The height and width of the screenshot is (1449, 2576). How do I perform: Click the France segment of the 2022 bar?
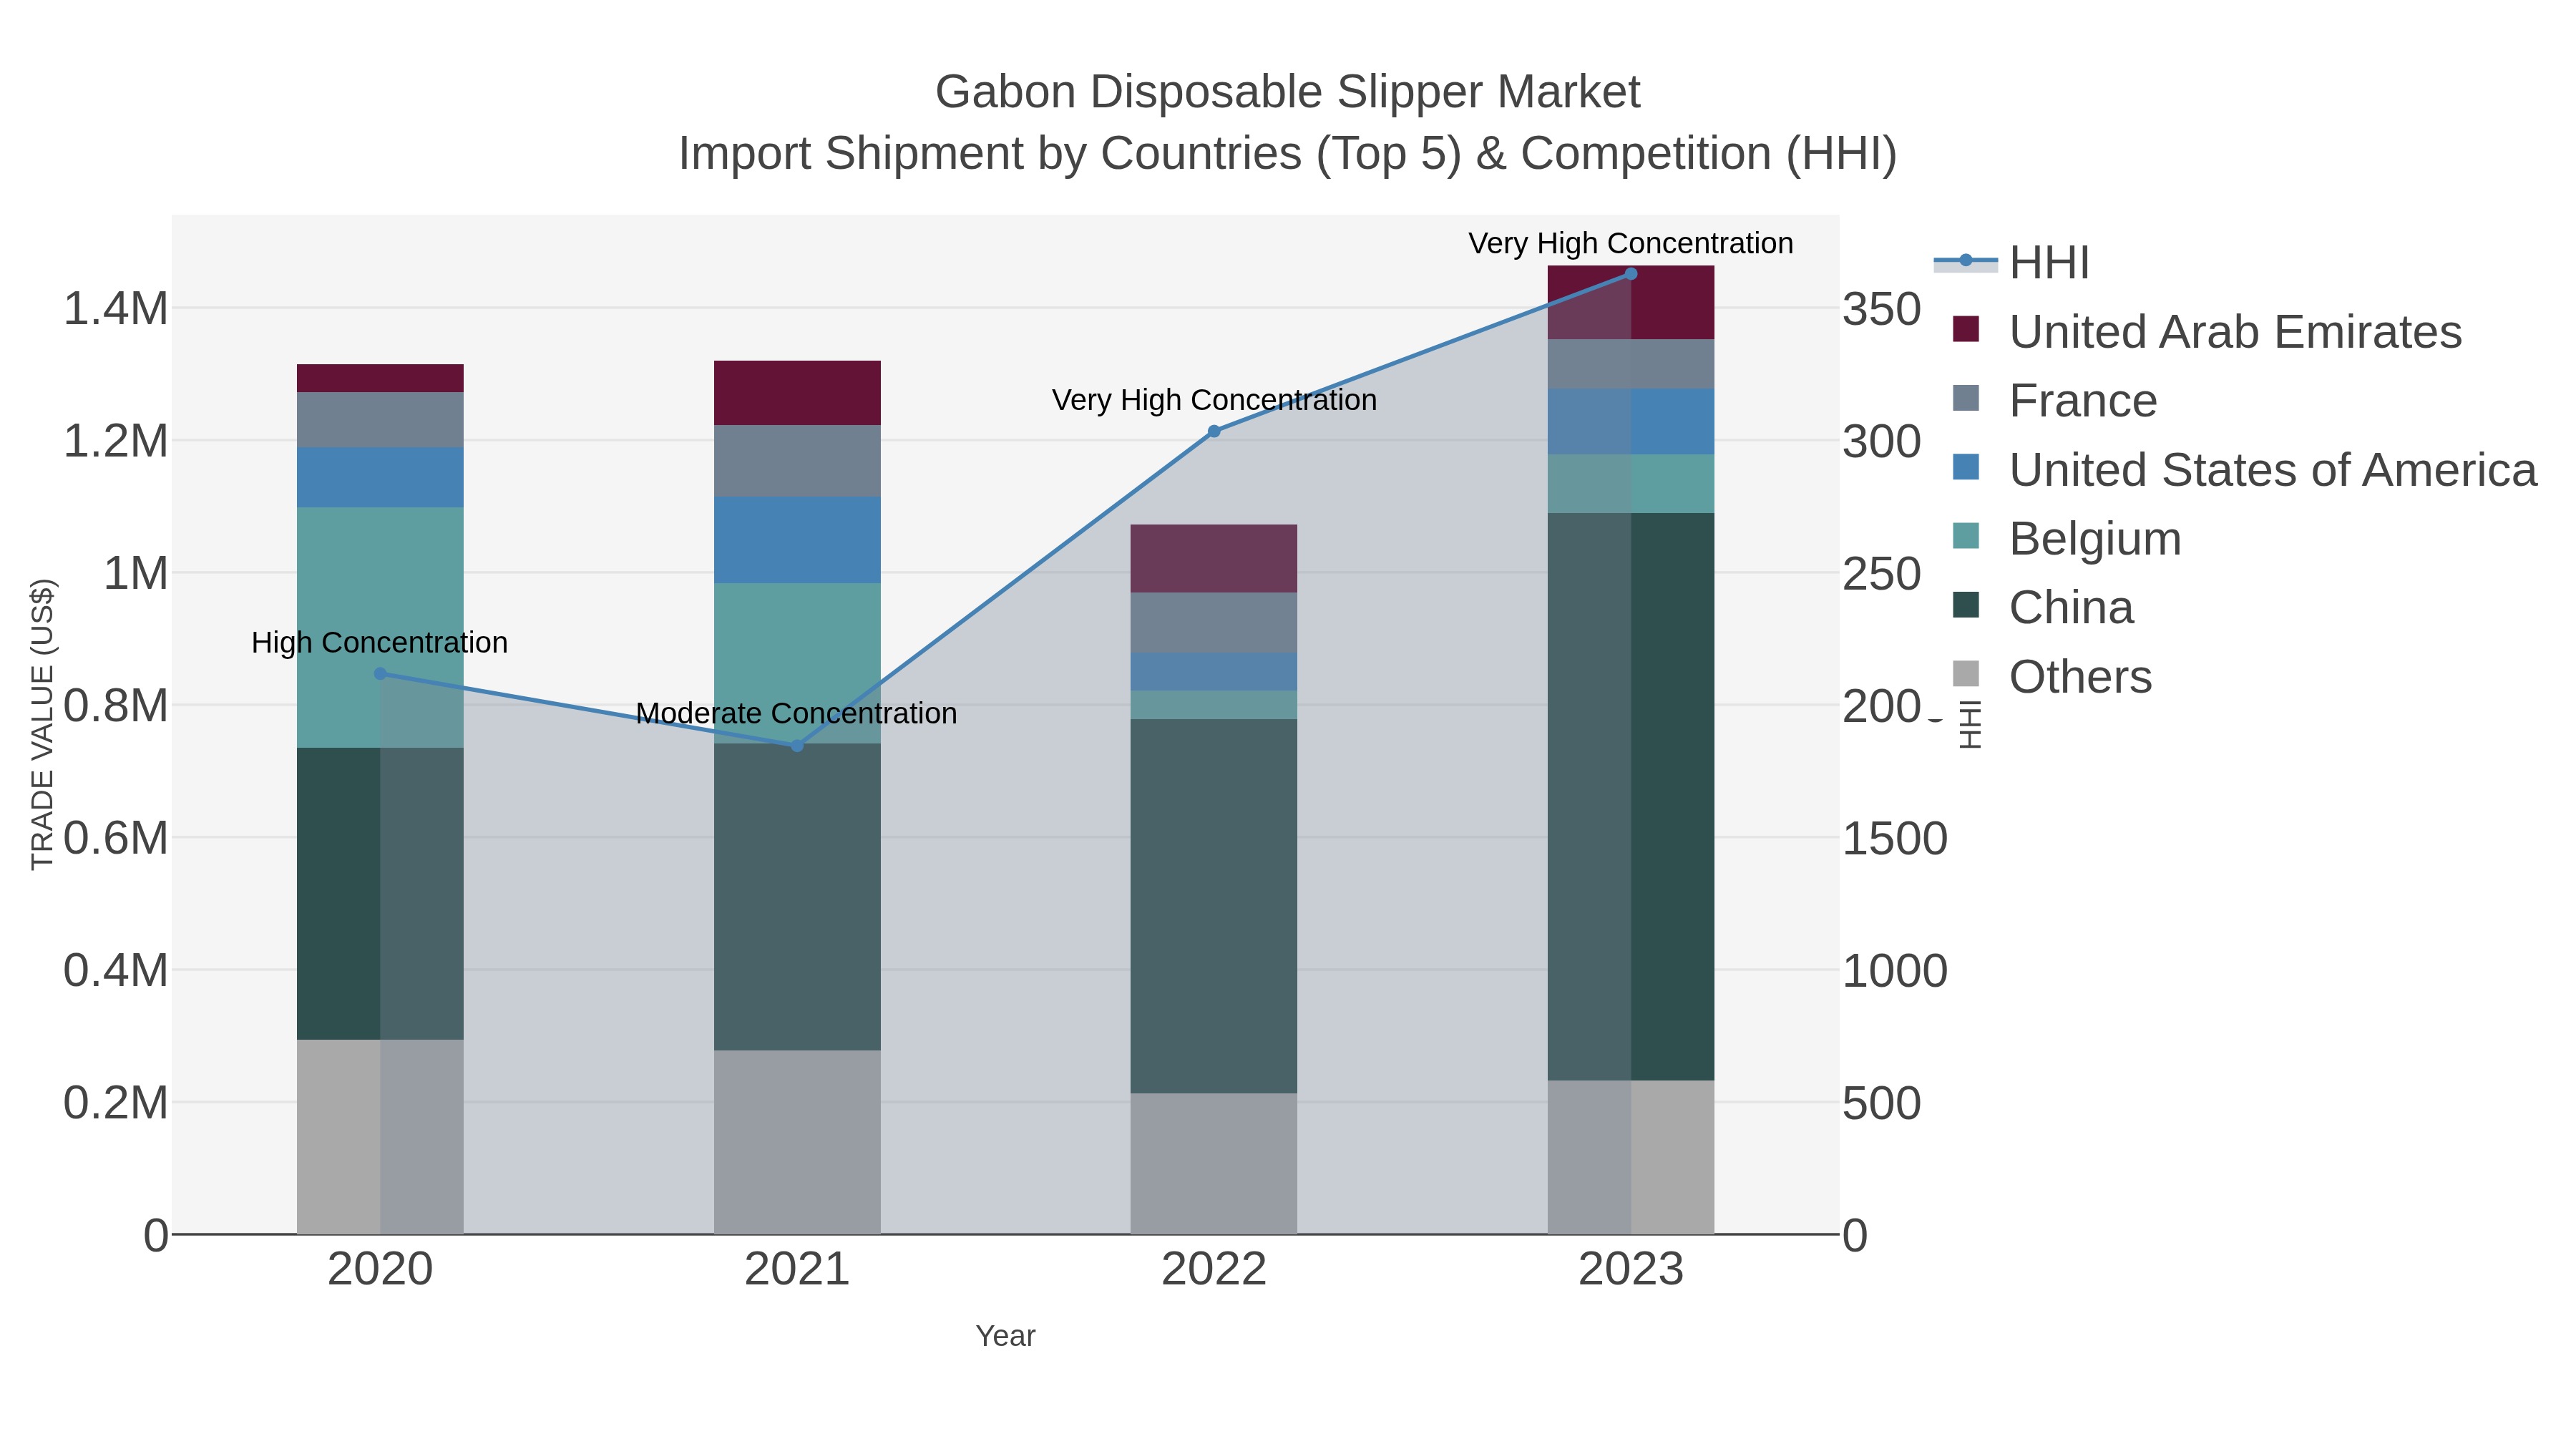(1214, 623)
